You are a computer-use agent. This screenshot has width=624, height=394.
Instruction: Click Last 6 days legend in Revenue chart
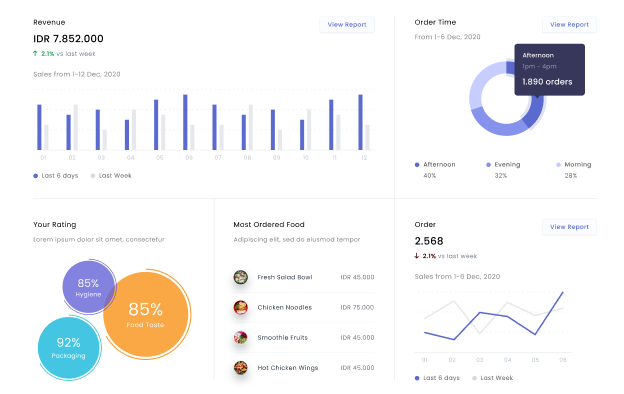click(x=56, y=176)
